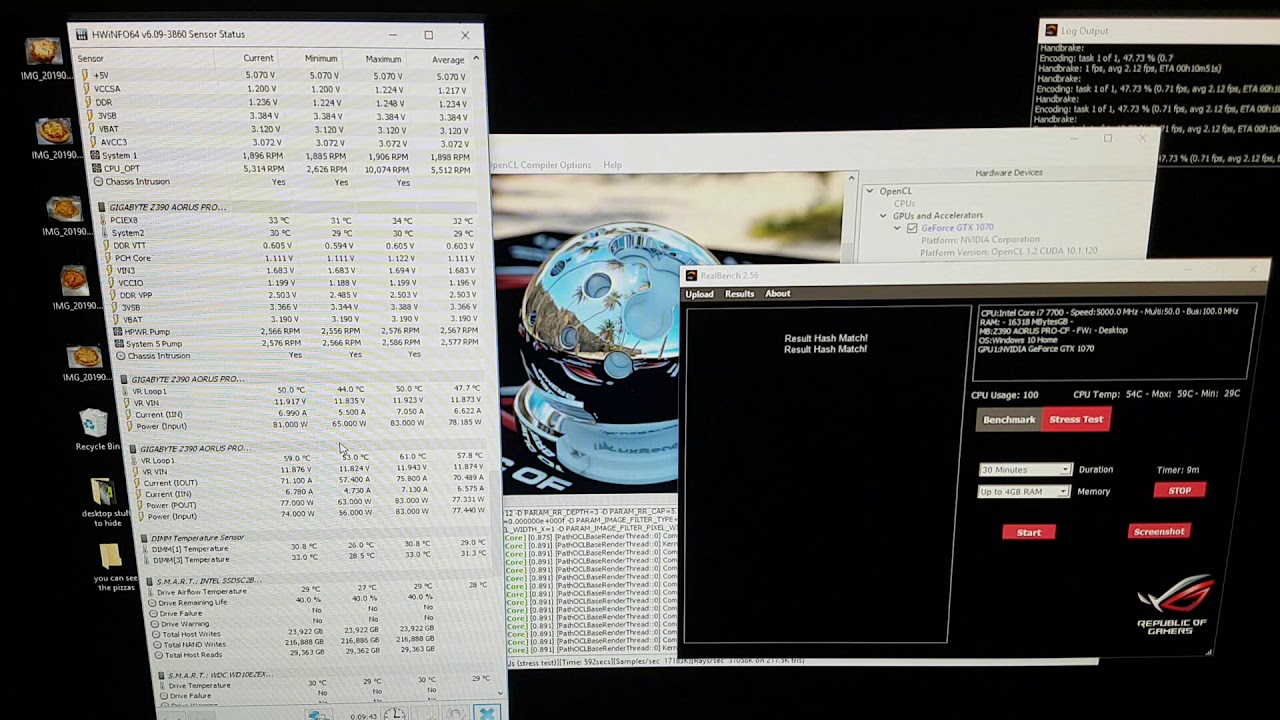Click the Drive Airflow Temperature icon
The width and height of the screenshot is (1280, 720).
[x=150, y=592]
